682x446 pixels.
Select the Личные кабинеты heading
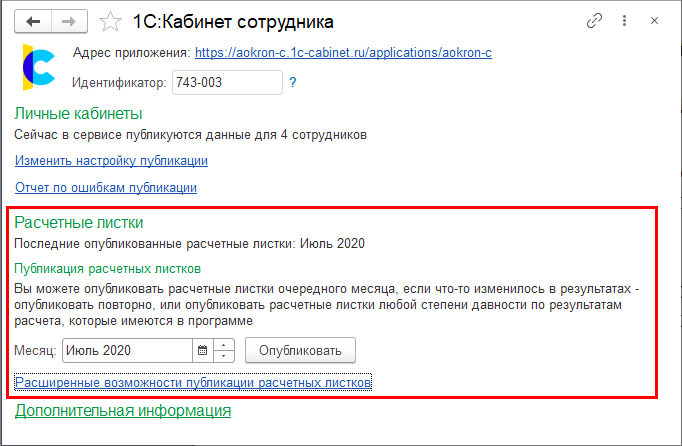(78, 114)
